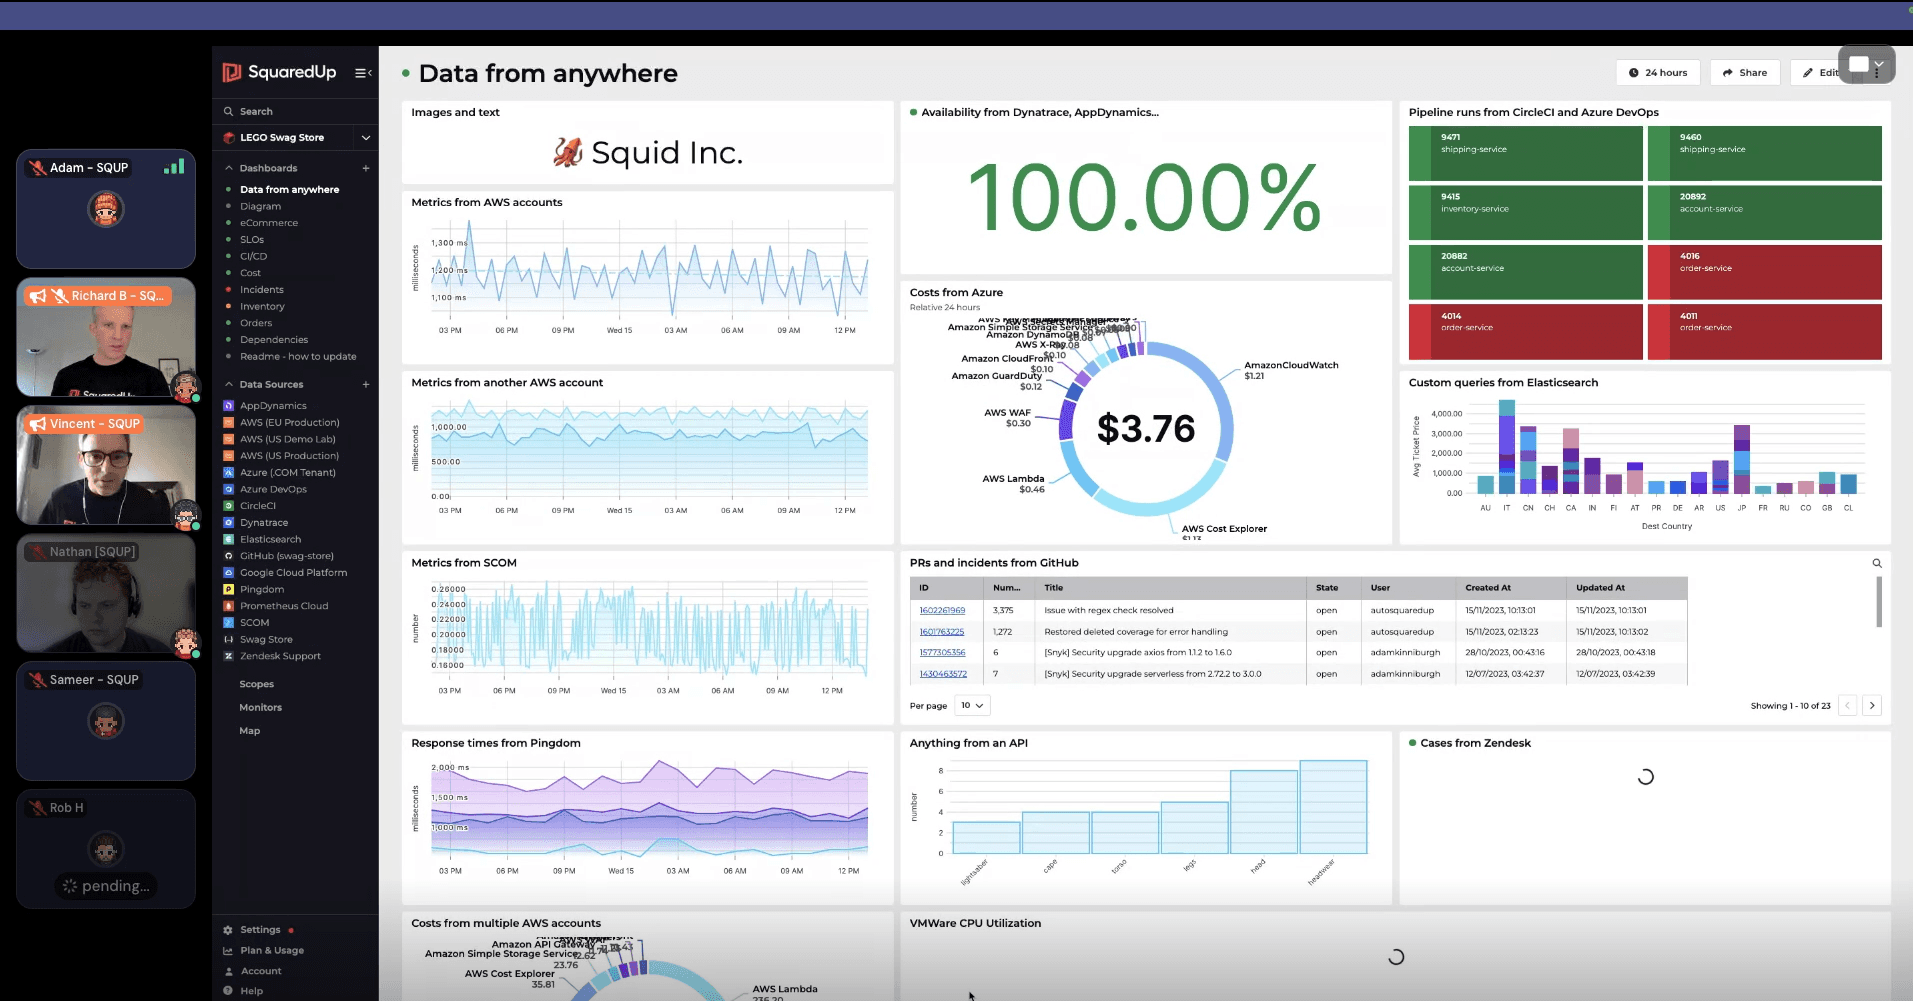Open GitHub issue link 1602261969
The width and height of the screenshot is (1913, 1001).
point(942,610)
